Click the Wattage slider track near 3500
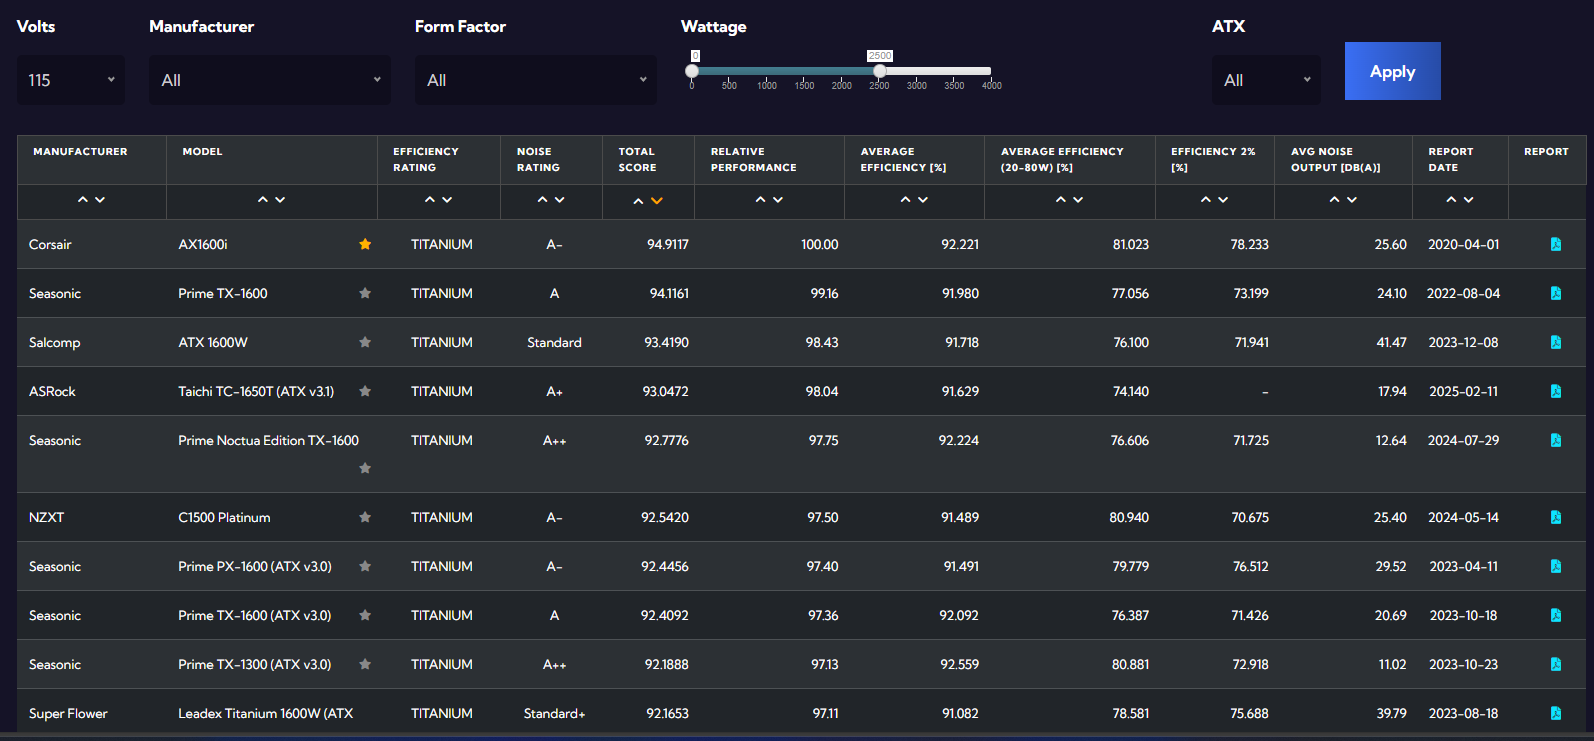 (954, 71)
